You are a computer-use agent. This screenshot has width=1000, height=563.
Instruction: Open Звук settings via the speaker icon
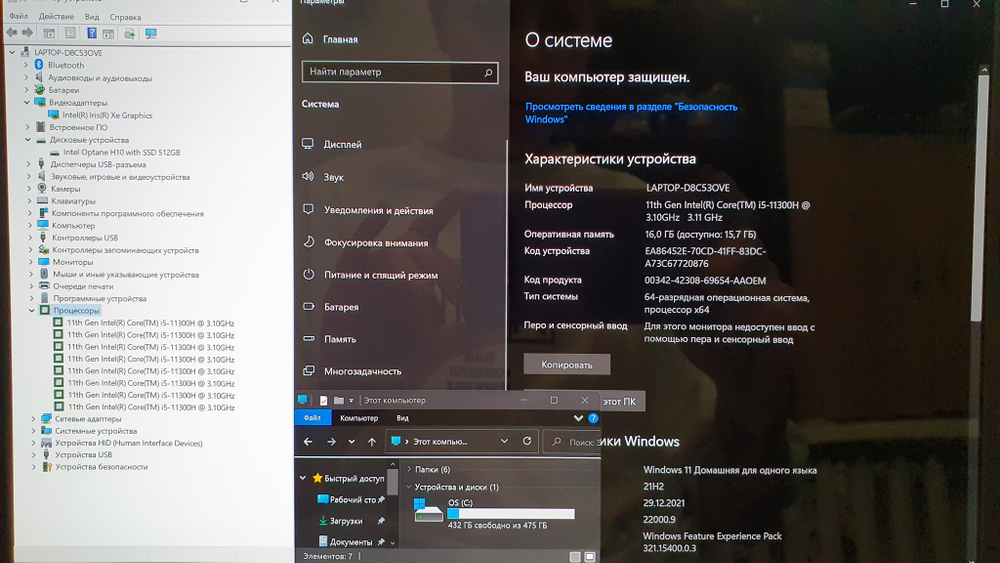[x=308, y=177]
